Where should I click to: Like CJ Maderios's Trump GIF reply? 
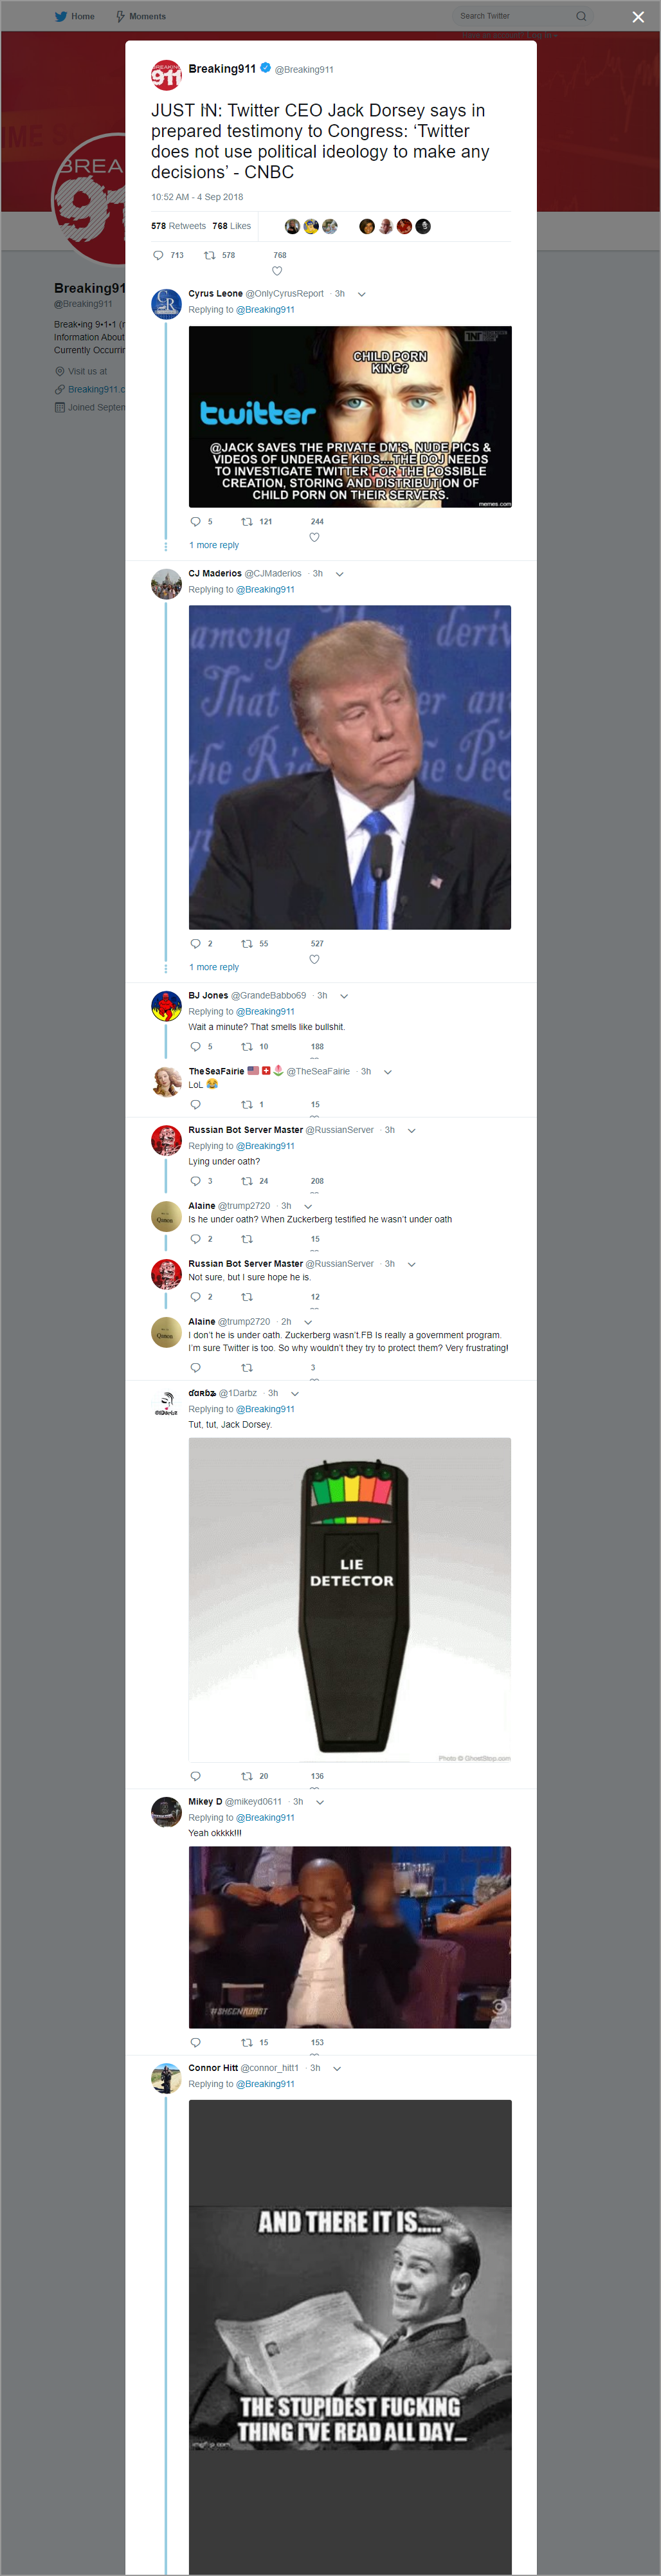point(314,959)
